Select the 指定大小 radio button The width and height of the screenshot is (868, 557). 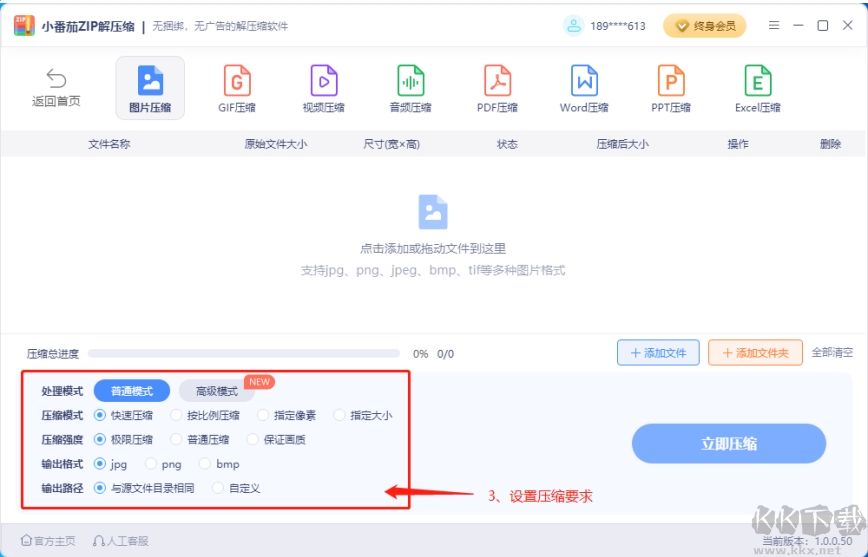pos(339,415)
